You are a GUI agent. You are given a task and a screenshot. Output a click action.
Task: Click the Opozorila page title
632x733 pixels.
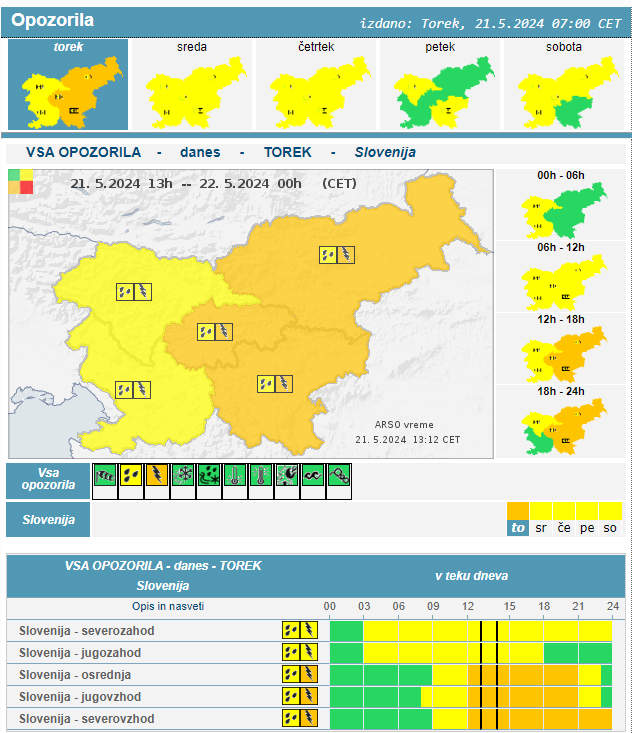[52, 20]
